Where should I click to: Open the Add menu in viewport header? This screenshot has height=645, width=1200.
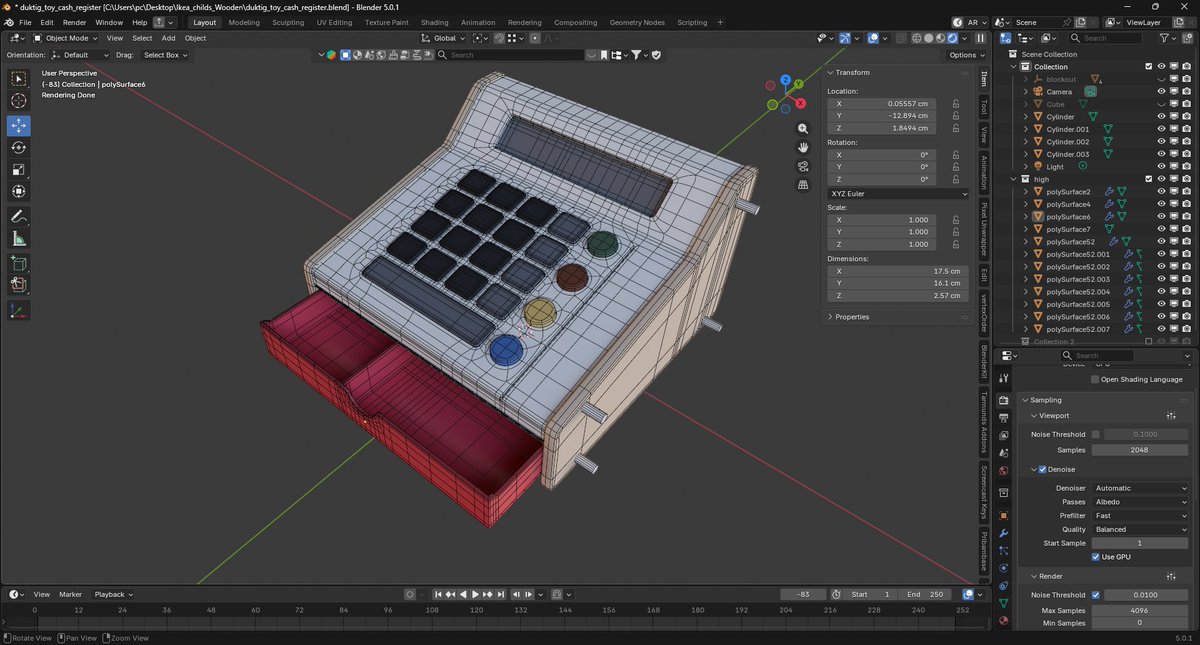tap(168, 38)
